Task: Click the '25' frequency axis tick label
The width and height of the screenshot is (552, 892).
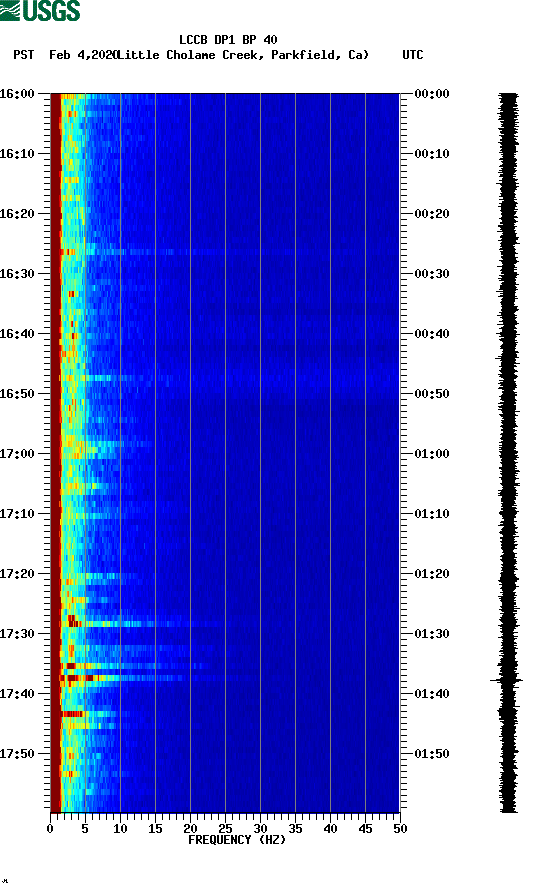Action: [x=225, y=829]
